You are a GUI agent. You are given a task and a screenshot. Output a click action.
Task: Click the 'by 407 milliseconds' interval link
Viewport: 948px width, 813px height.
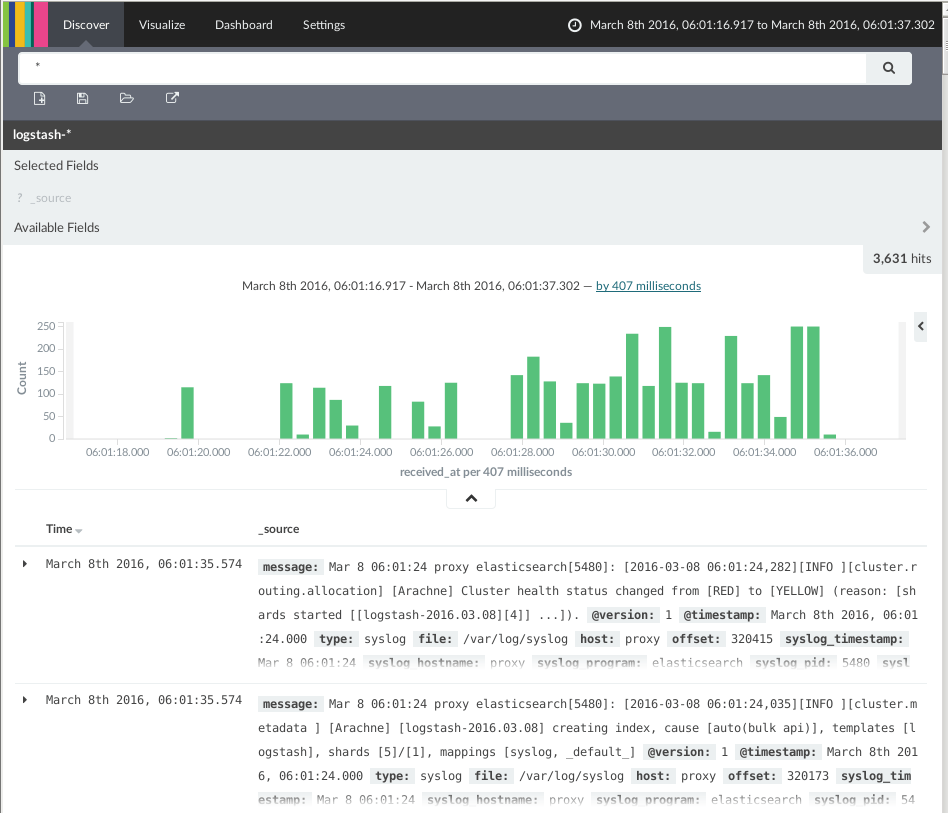point(648,286)
